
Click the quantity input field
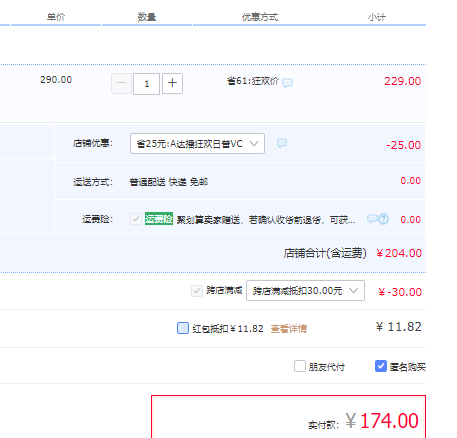[146, 84]
